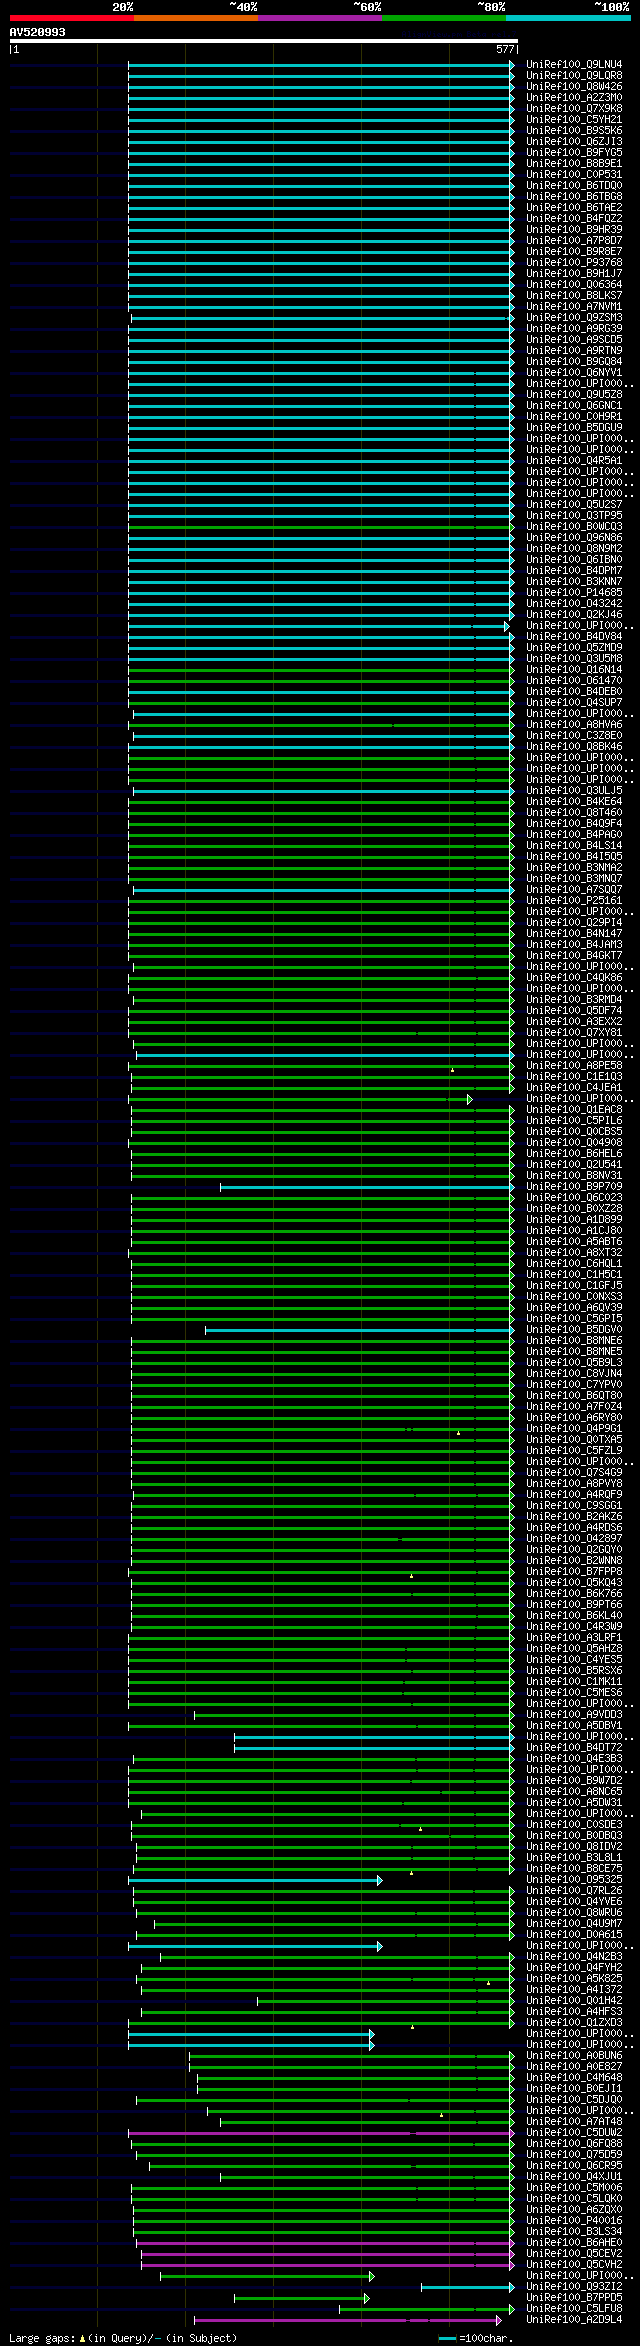Click purple alignment bar for UniRef100_C5DUW2
This screenshot has width=640, height=2346.
[320, 2133]
